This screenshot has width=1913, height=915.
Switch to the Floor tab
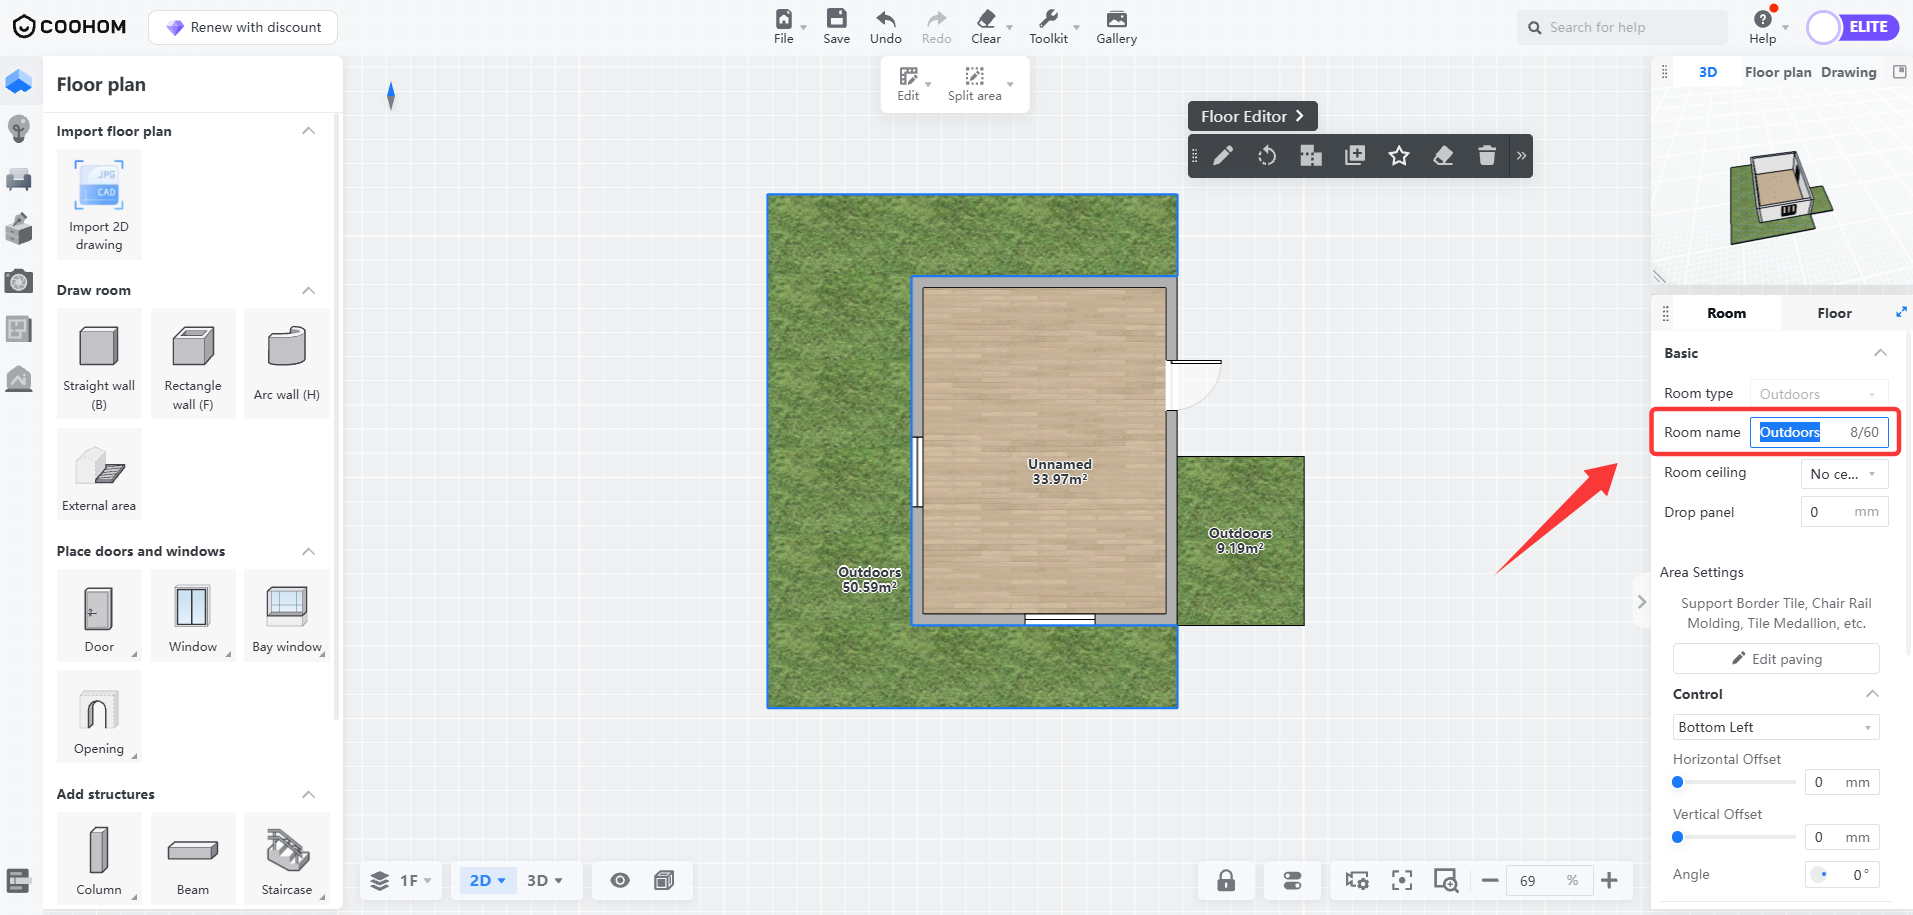click(x=1834, y=313)
